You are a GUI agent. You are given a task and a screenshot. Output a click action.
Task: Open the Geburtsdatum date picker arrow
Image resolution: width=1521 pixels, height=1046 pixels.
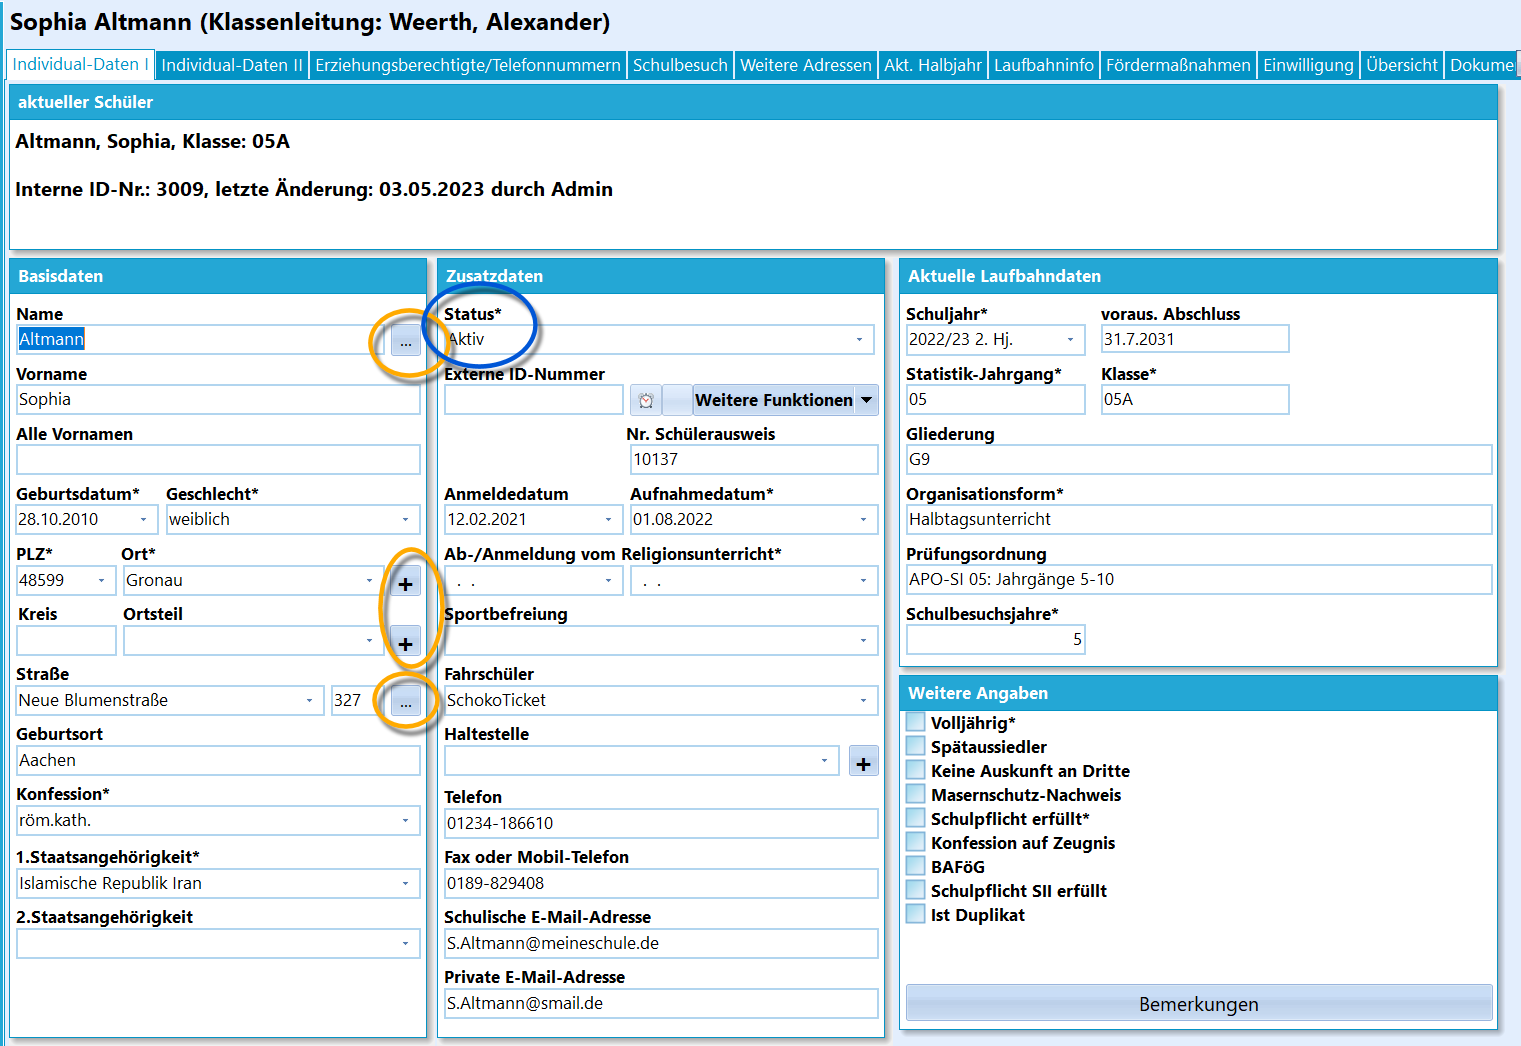143,520
